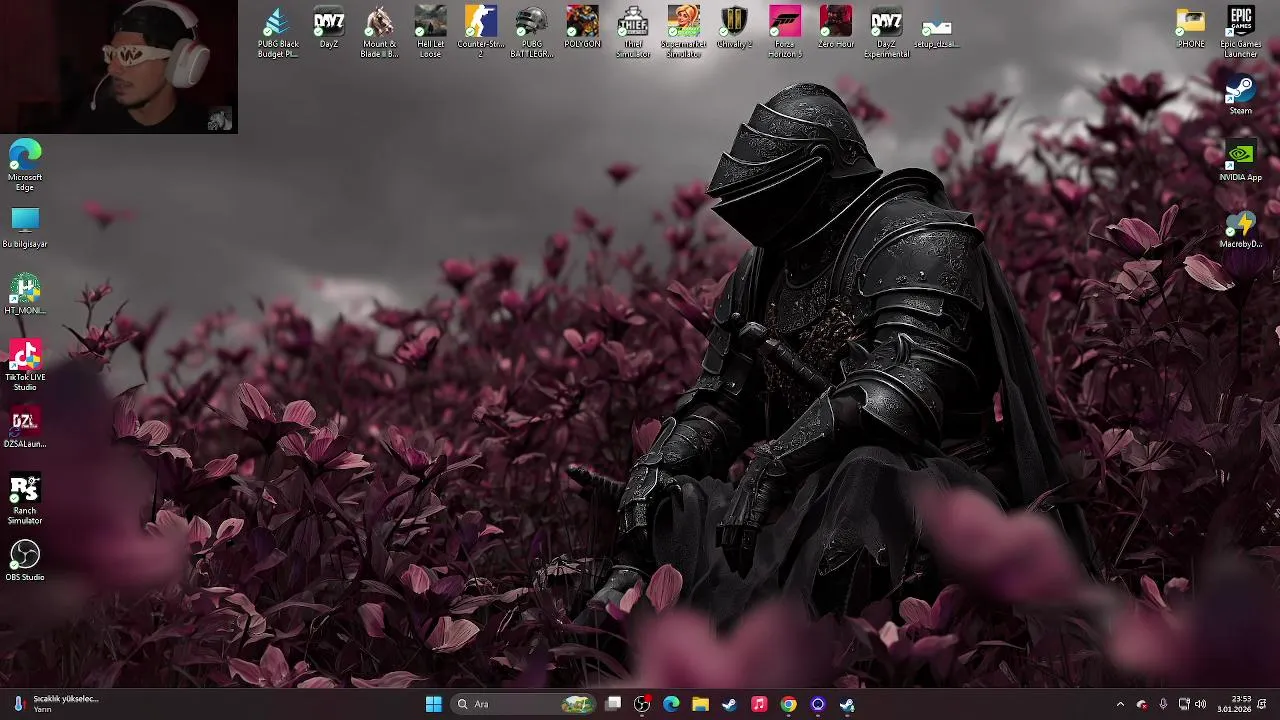The width and height of the screenshot is (1280, 720).
Task: Select the DayZ desktop shortcut
Action: [328, 28]
